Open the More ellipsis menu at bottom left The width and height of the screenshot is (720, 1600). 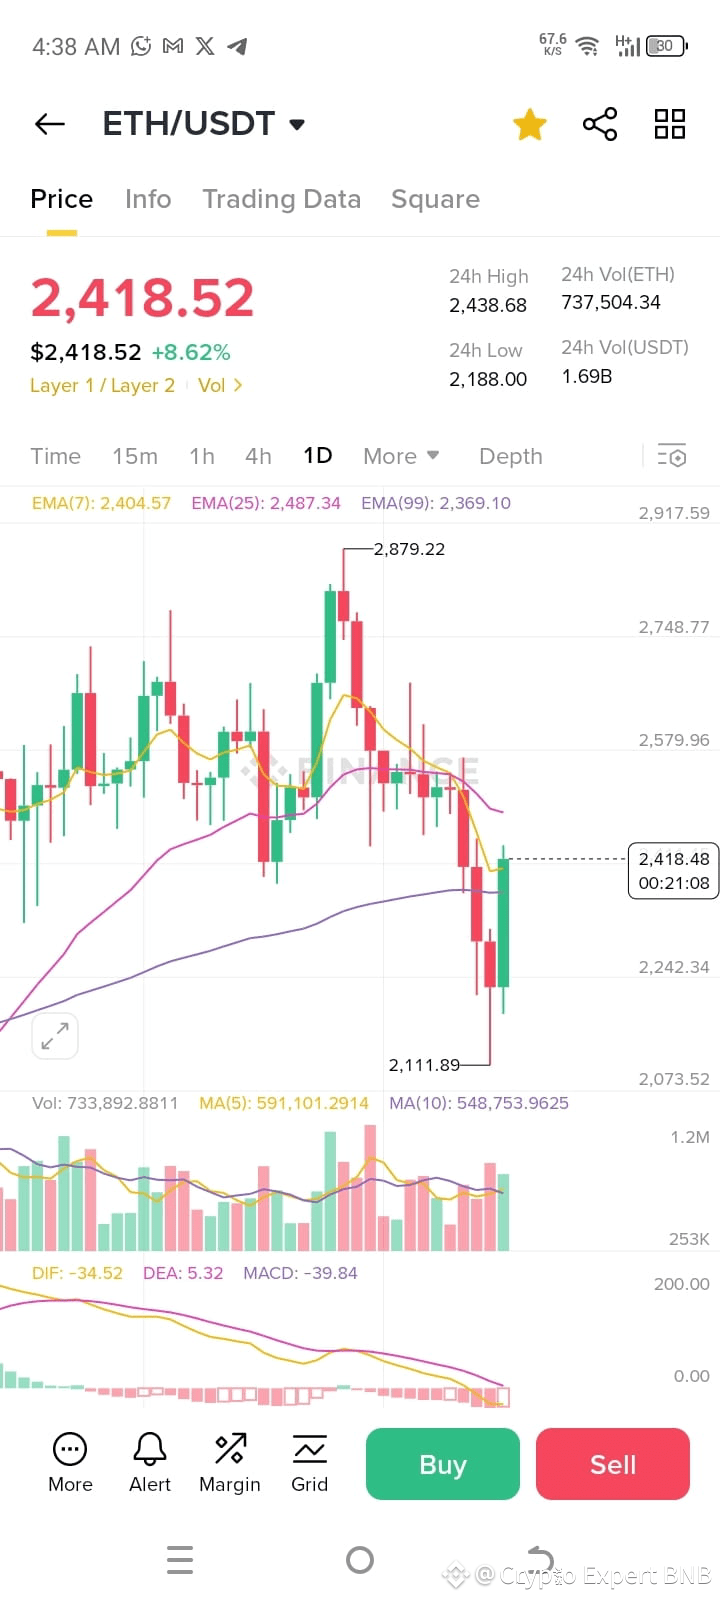tap(69, 1463)
